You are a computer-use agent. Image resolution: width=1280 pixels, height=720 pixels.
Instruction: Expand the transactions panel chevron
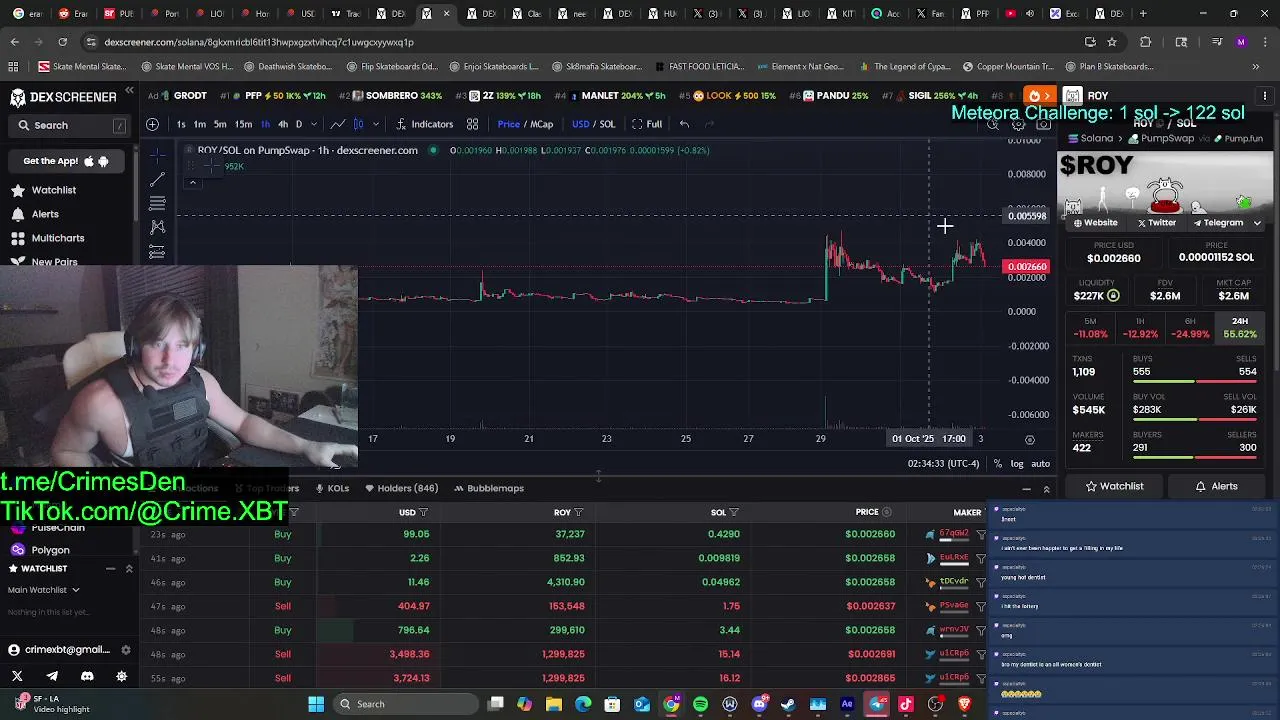[1046, 489]
